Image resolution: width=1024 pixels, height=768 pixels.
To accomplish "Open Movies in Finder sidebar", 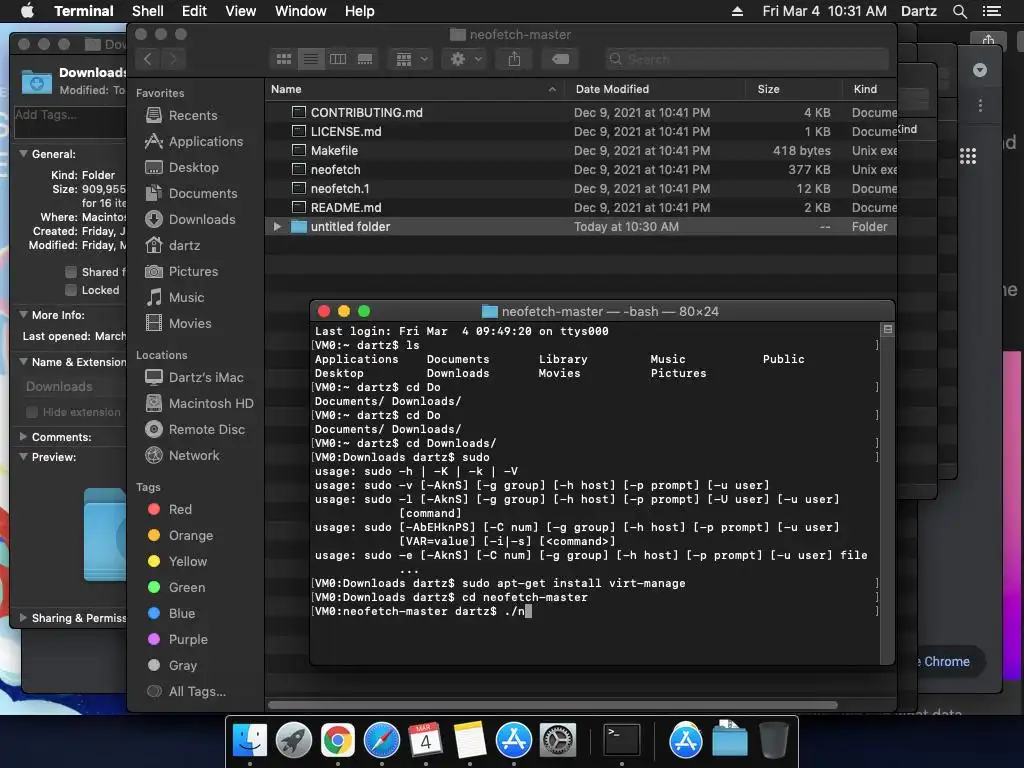I will (x=178, y=324).
